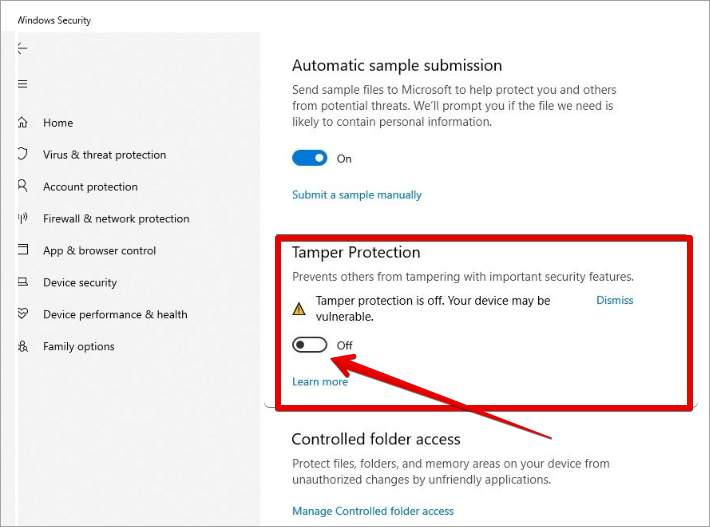710x527 pixels.
Task: Open Learn more link under Tamper Protection
Action: [x=320, y=382]
